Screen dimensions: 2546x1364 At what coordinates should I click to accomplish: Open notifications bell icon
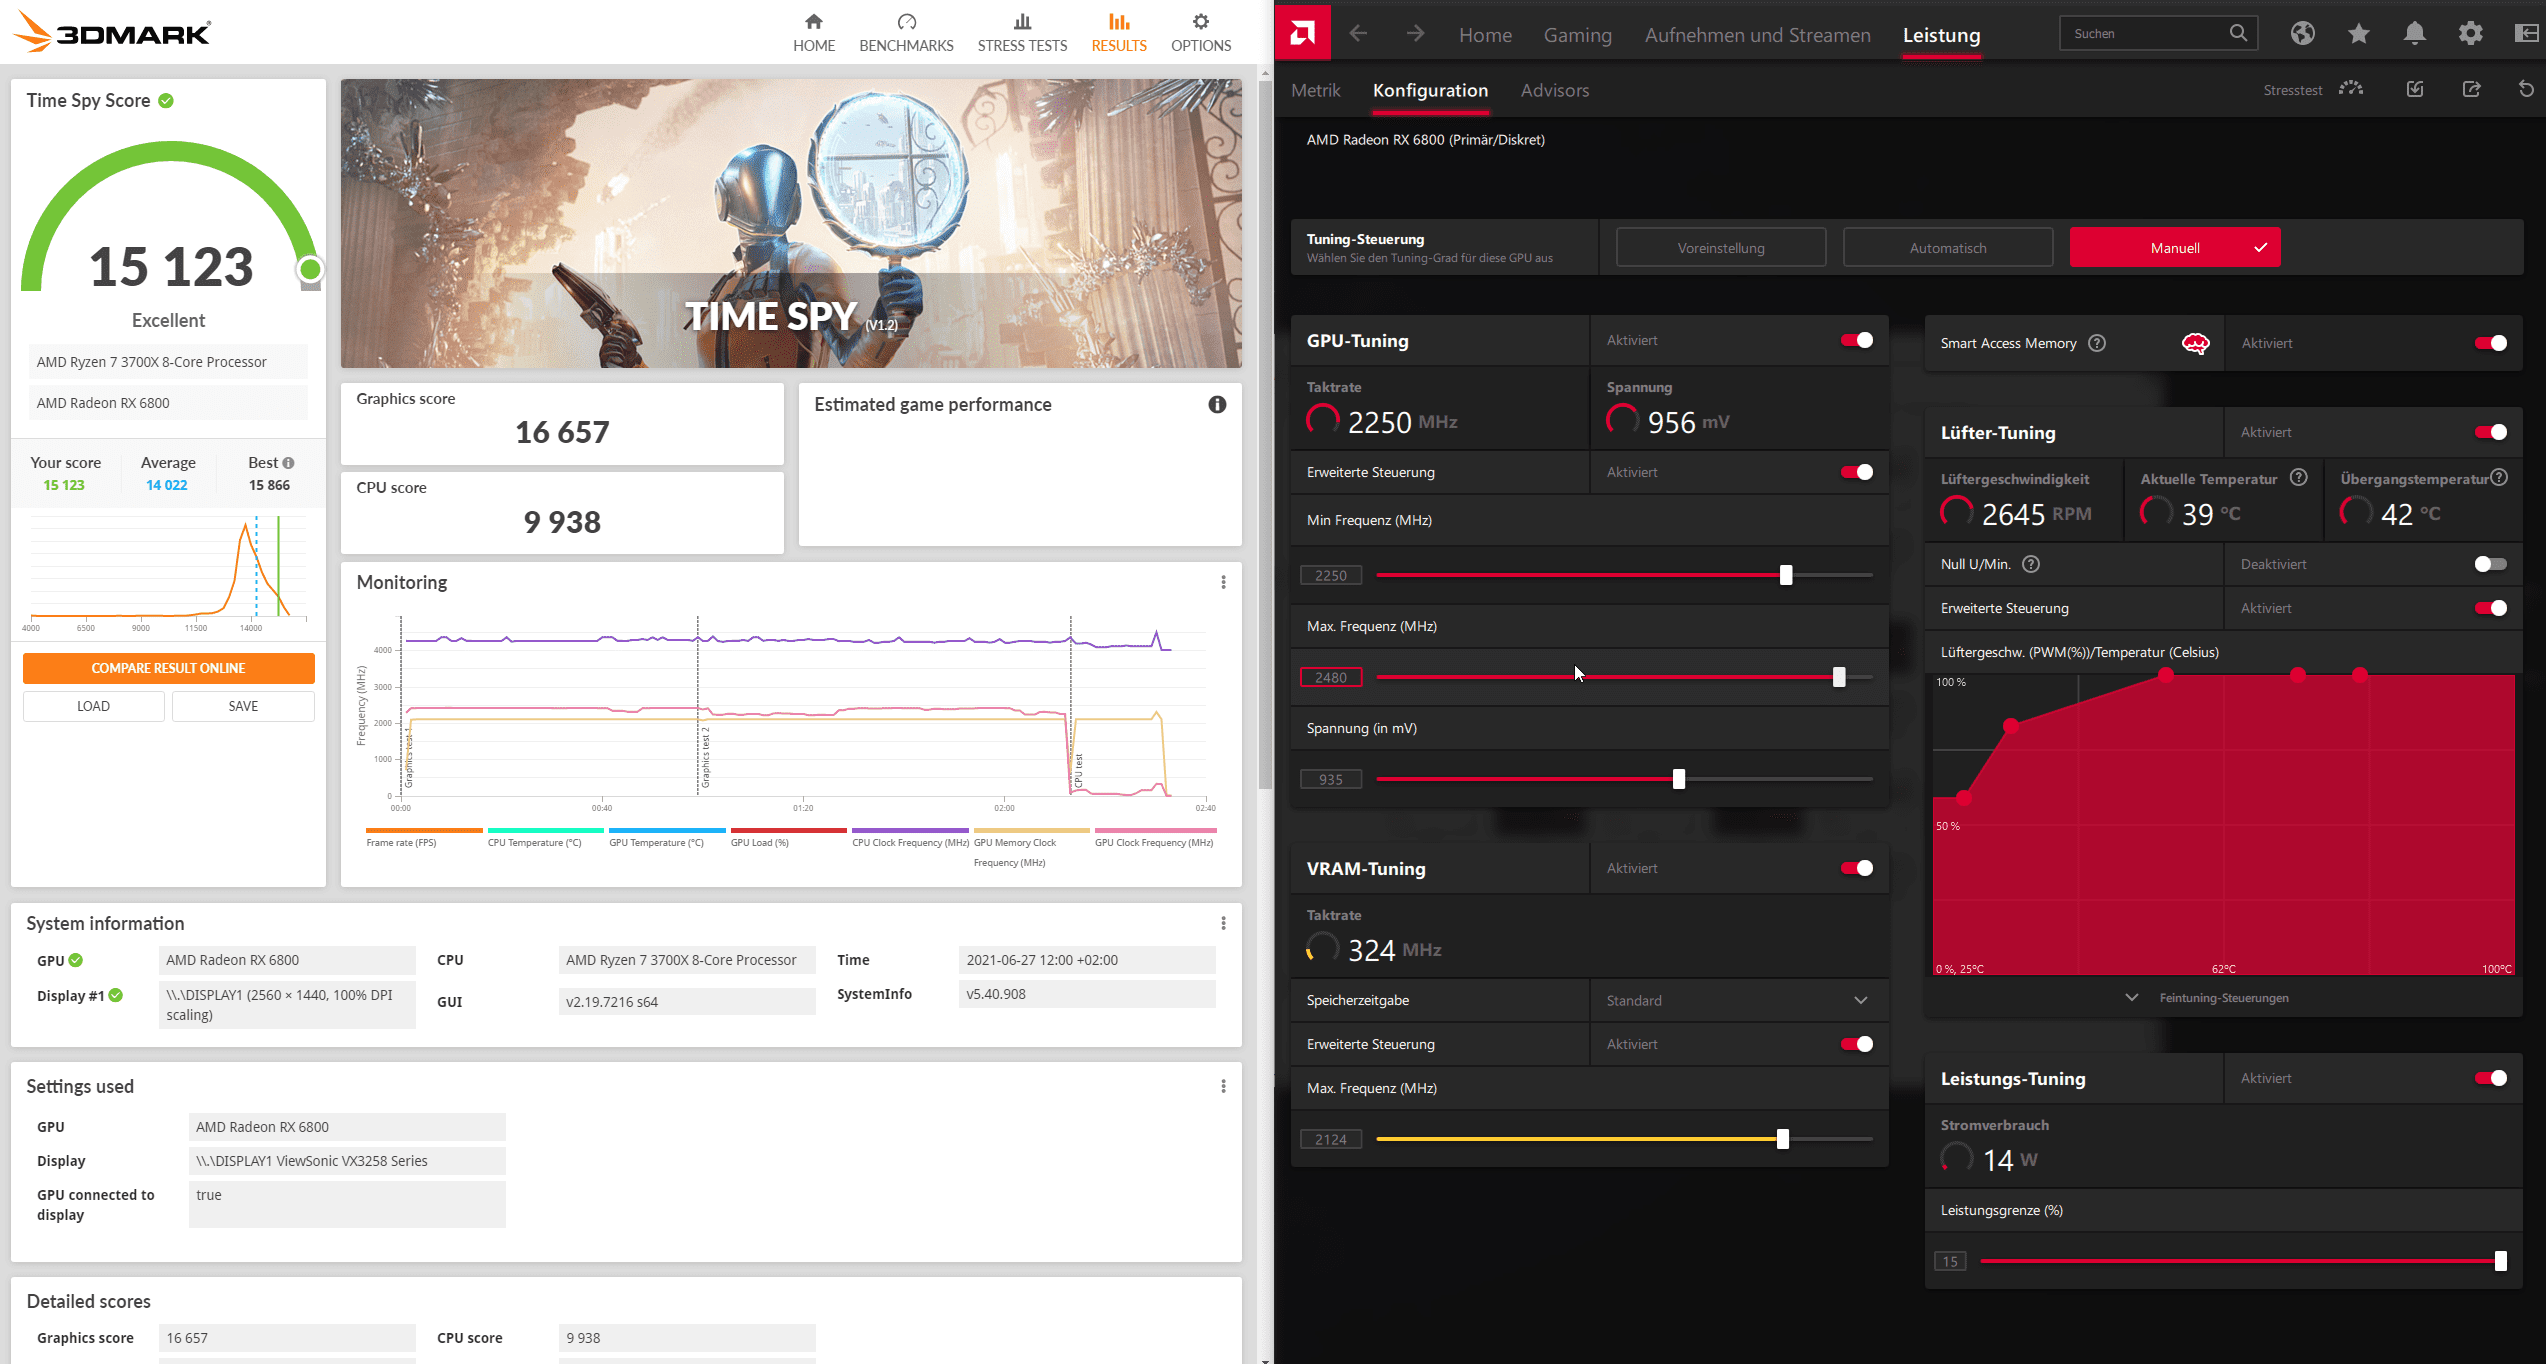pyautogui.click(x=2415, y=34)
